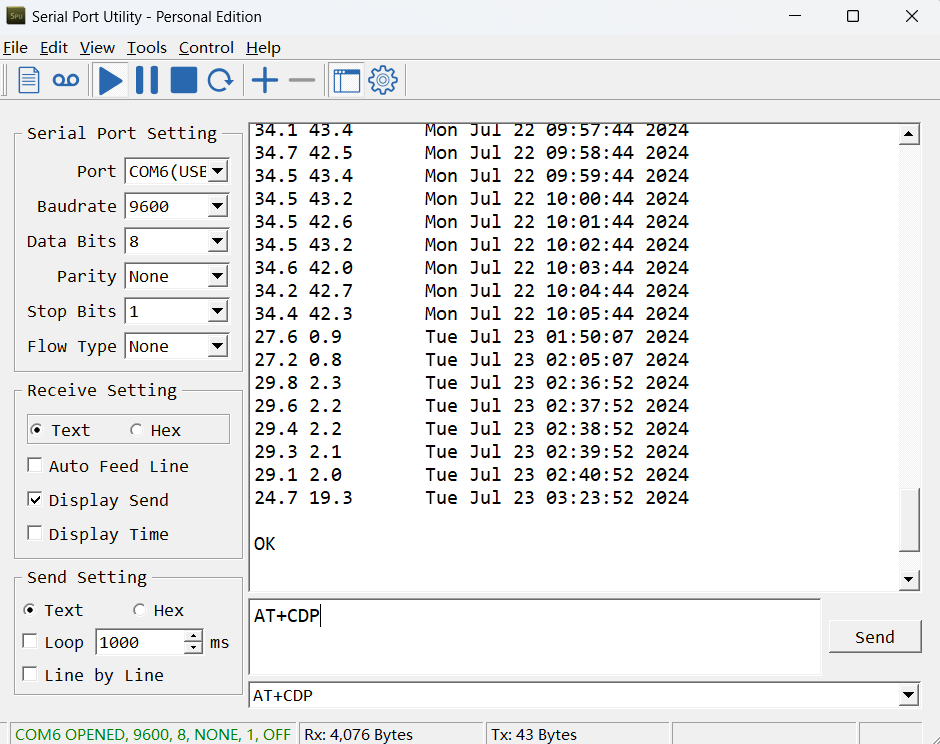
Task: Select Text radio in Send Setting
Action: tap(29, 610)
